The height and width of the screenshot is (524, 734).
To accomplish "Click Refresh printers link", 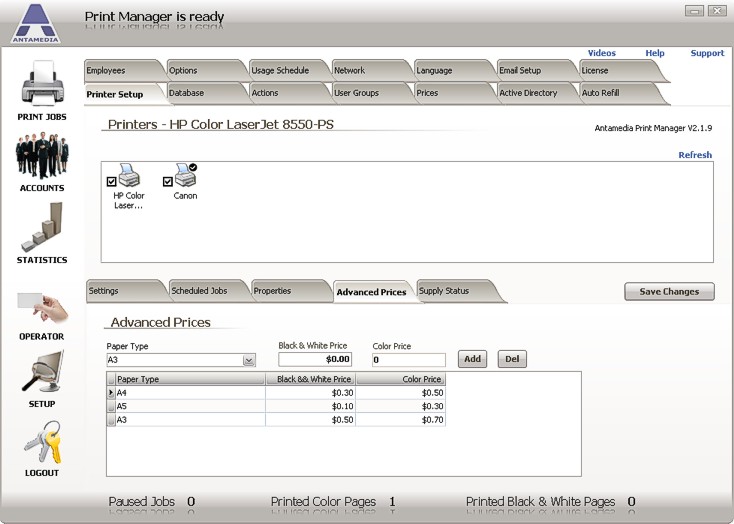I will click(x=695, y=155).
